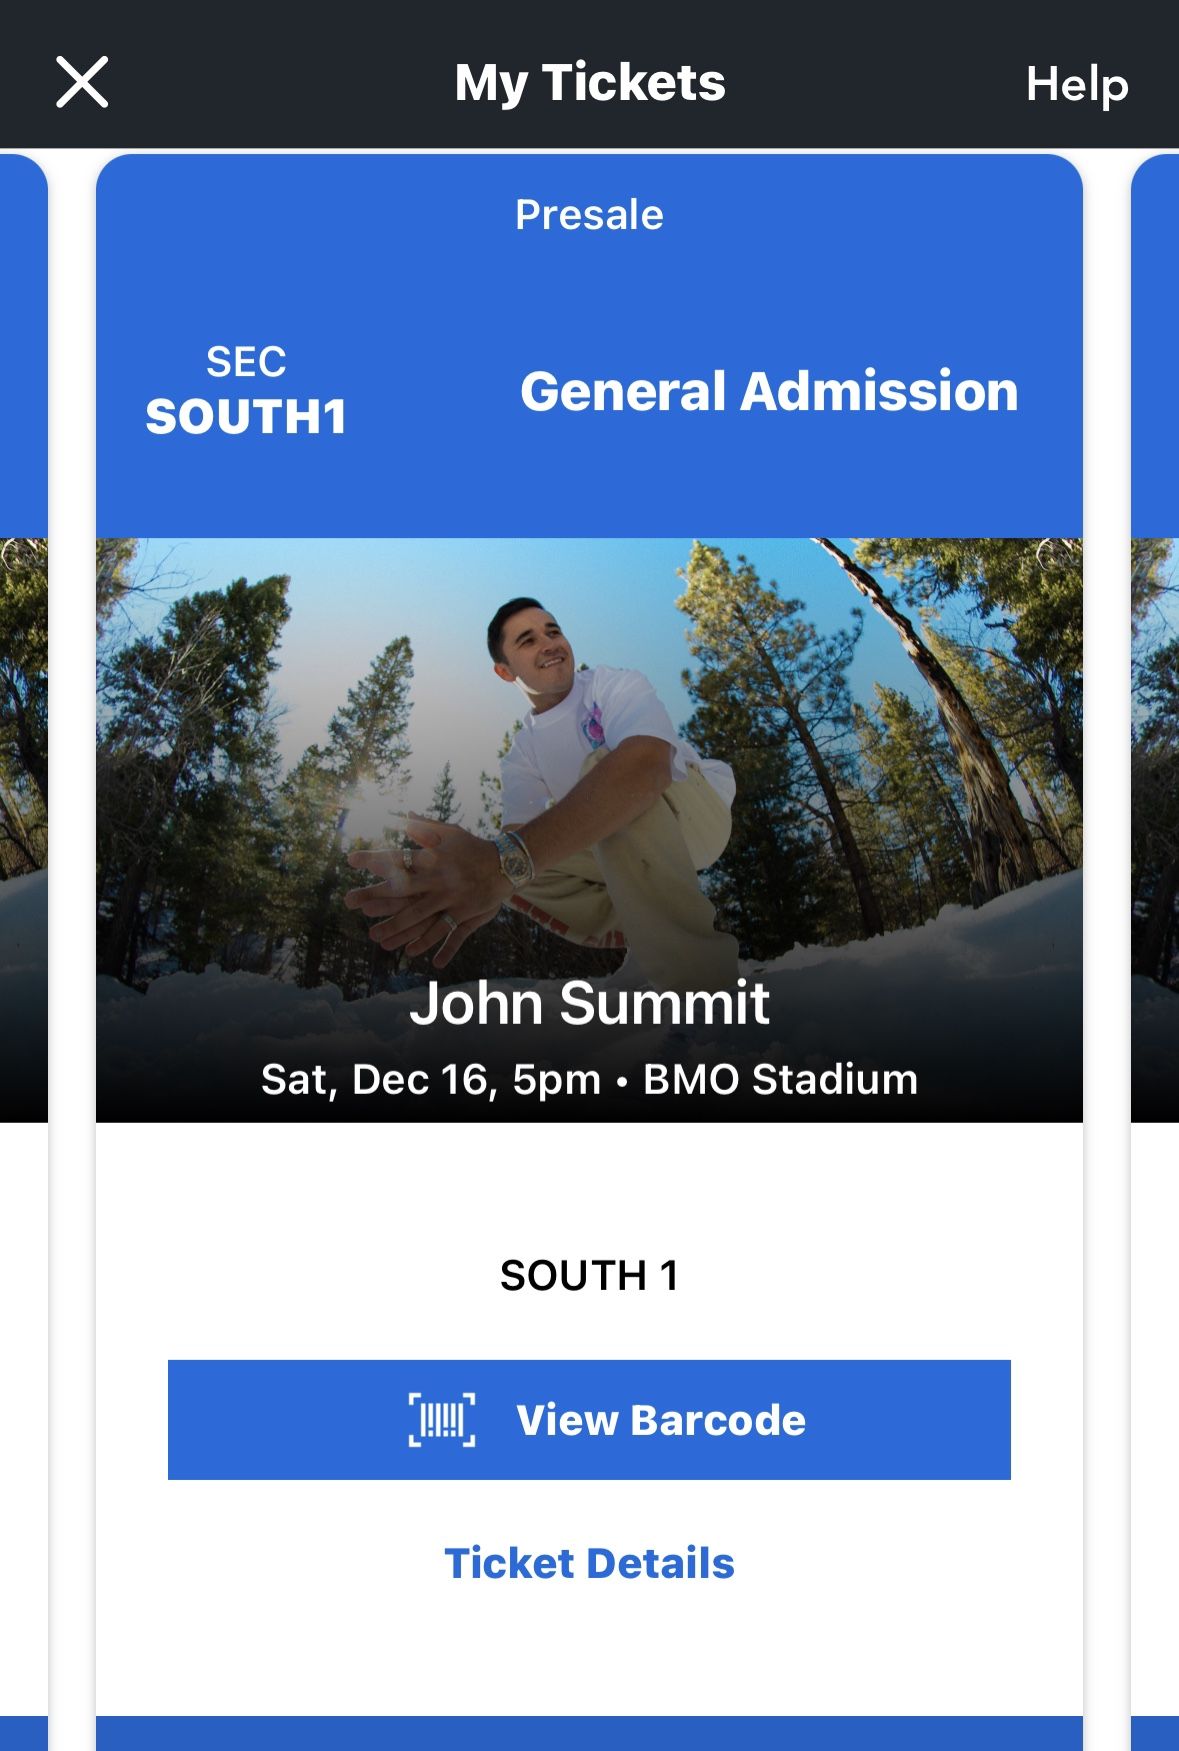The width and height of the screenshot is (1179, 1751).
Task: Tap the John Summit event name
Action: (x=589, y=1003)
